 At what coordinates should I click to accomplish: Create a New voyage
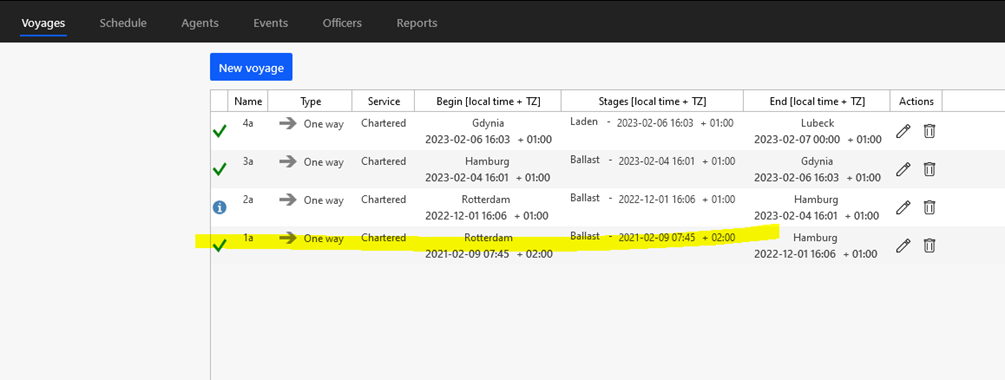coord(251,67)
